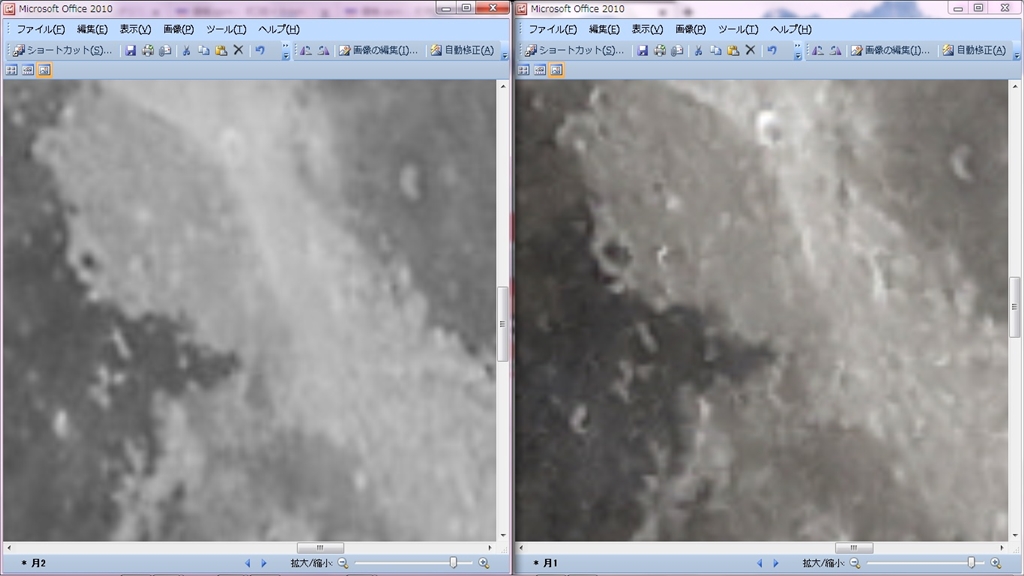The width and height of the screenshot is (1024, 576).
Task: Paste icon in right window toolbar
Action: (733, 50)
